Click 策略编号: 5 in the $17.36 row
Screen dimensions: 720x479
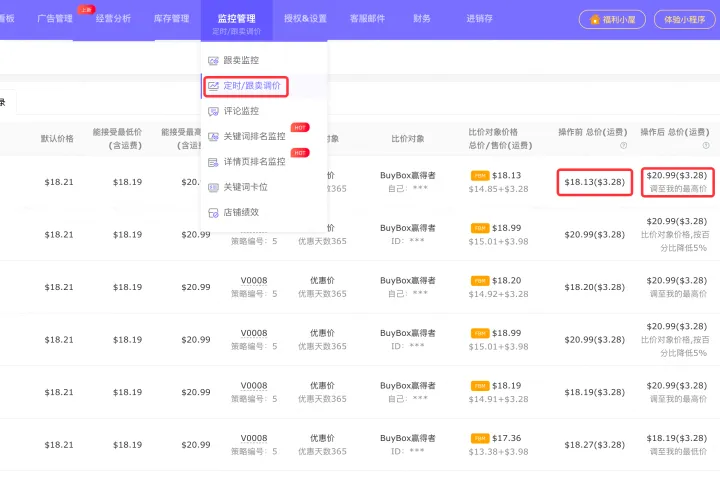tap(254, 452)
